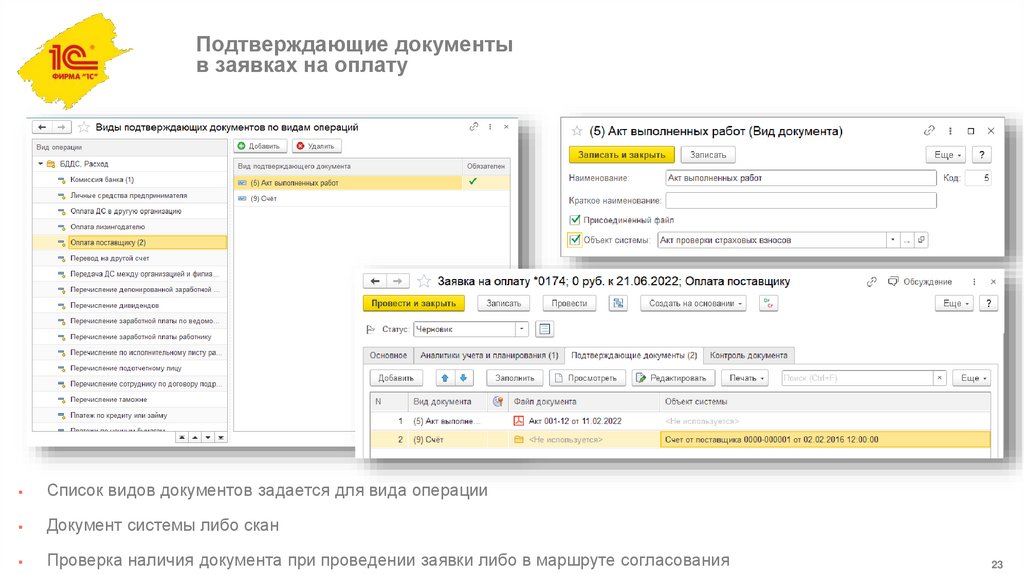Click forward arrow in Виды подтверждающих документов window

61,127
